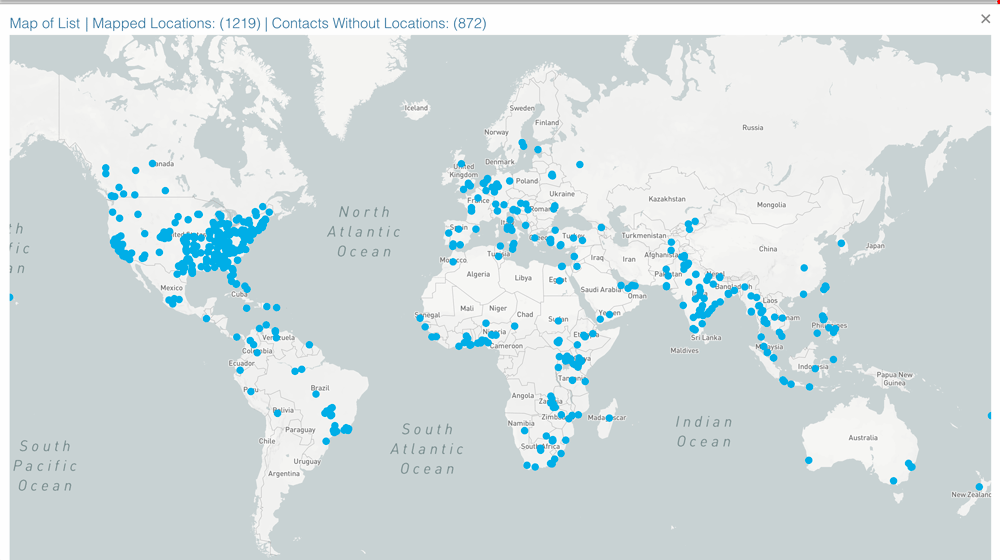
Task: Click the Map of List header title
Action: (x=45, y=24)
